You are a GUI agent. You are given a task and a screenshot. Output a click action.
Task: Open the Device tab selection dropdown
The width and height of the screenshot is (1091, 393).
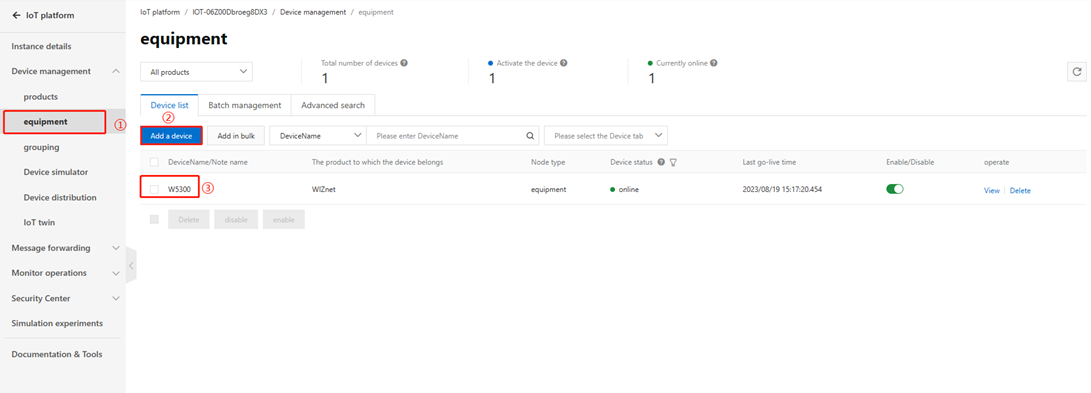click(606, 136)
